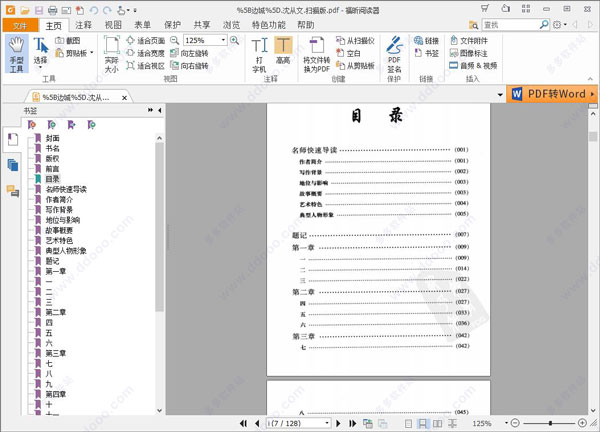Image resolution: width=600 pixels, height=432 pixels.
Task: Open the Bookmarks side panel
Action: [x=13, y=139]
